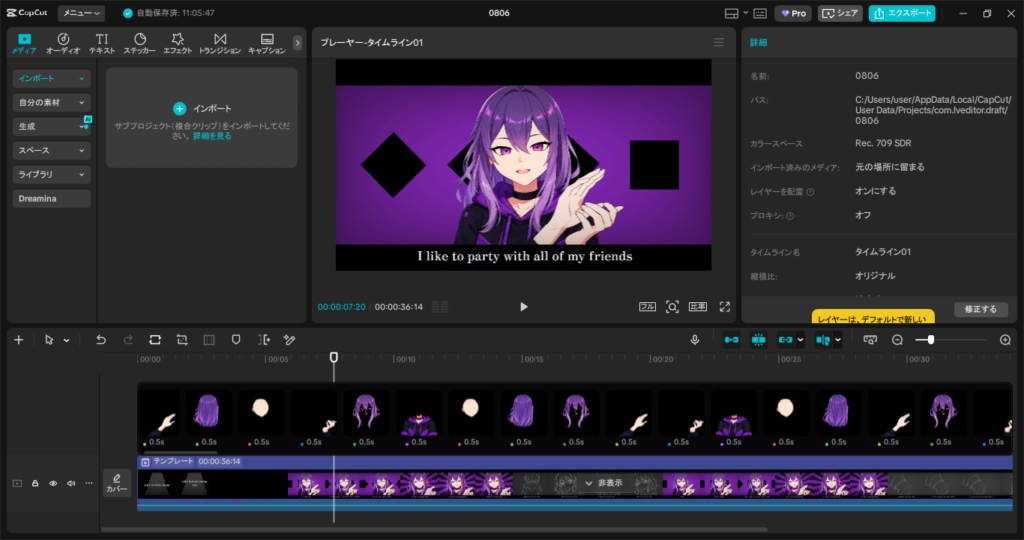Open the selection tool mode dropdown

point(66,340)
